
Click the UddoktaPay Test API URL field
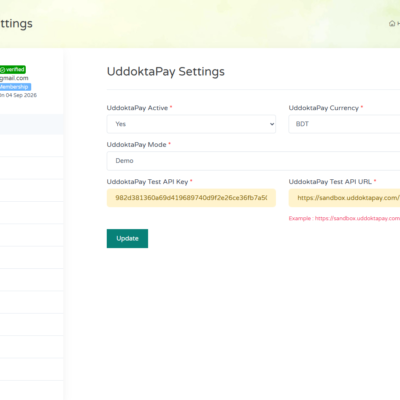344,198
